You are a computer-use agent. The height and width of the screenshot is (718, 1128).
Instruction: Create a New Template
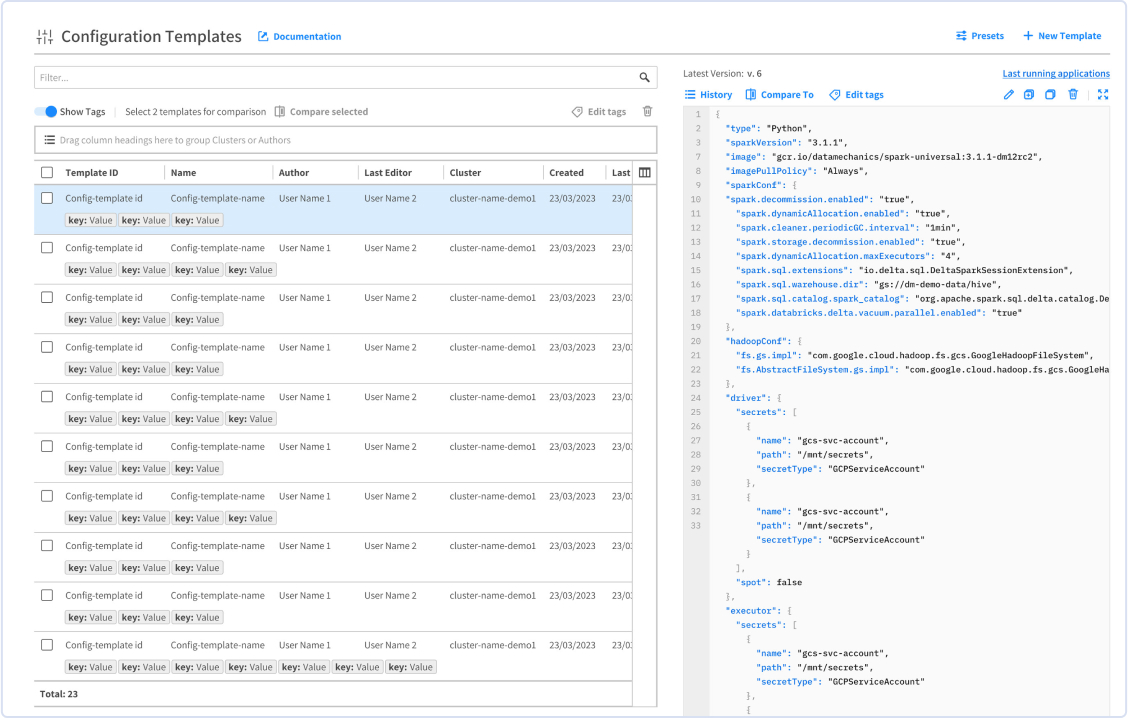tap(1062, 36)
